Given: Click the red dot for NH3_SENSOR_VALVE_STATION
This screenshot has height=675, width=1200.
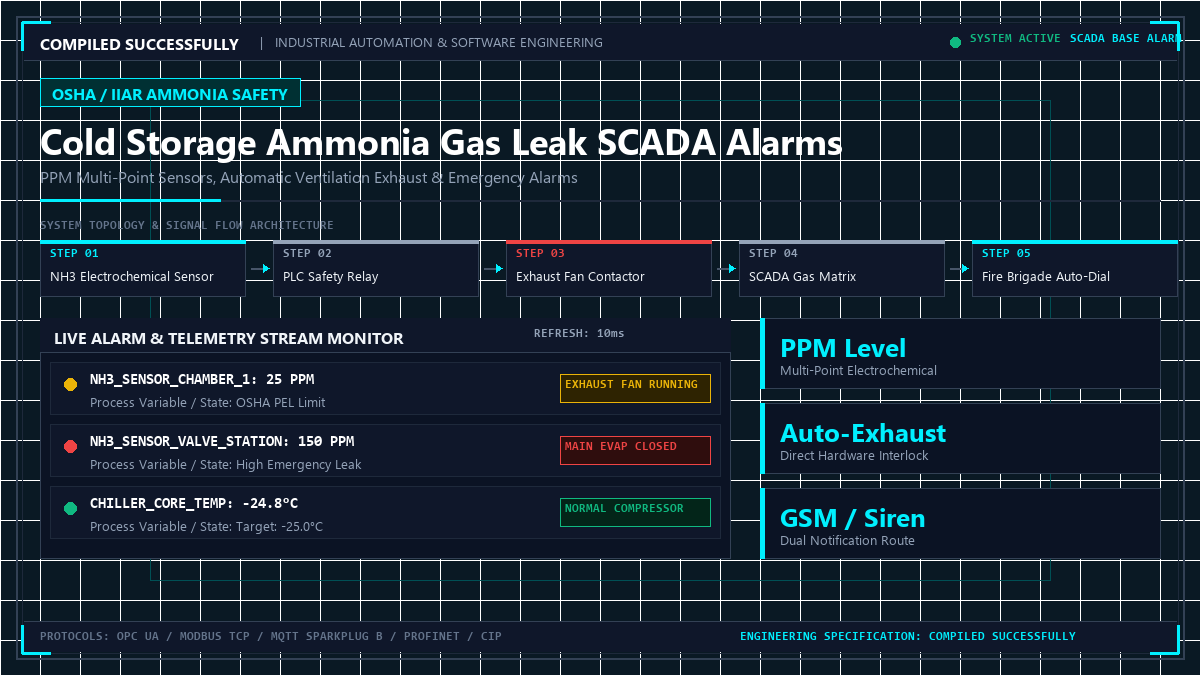Looking at the screenshot, I should tap(70, 446).
